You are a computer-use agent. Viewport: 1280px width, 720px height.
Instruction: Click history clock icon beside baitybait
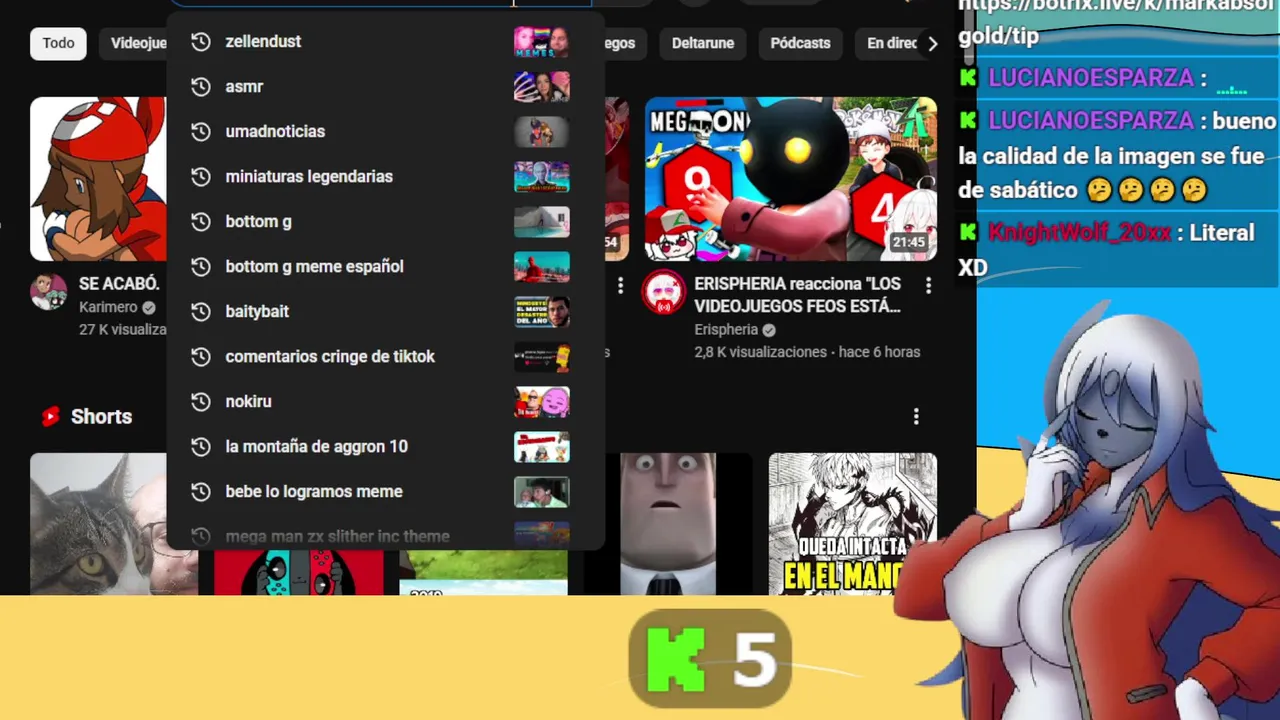[201, 311]
